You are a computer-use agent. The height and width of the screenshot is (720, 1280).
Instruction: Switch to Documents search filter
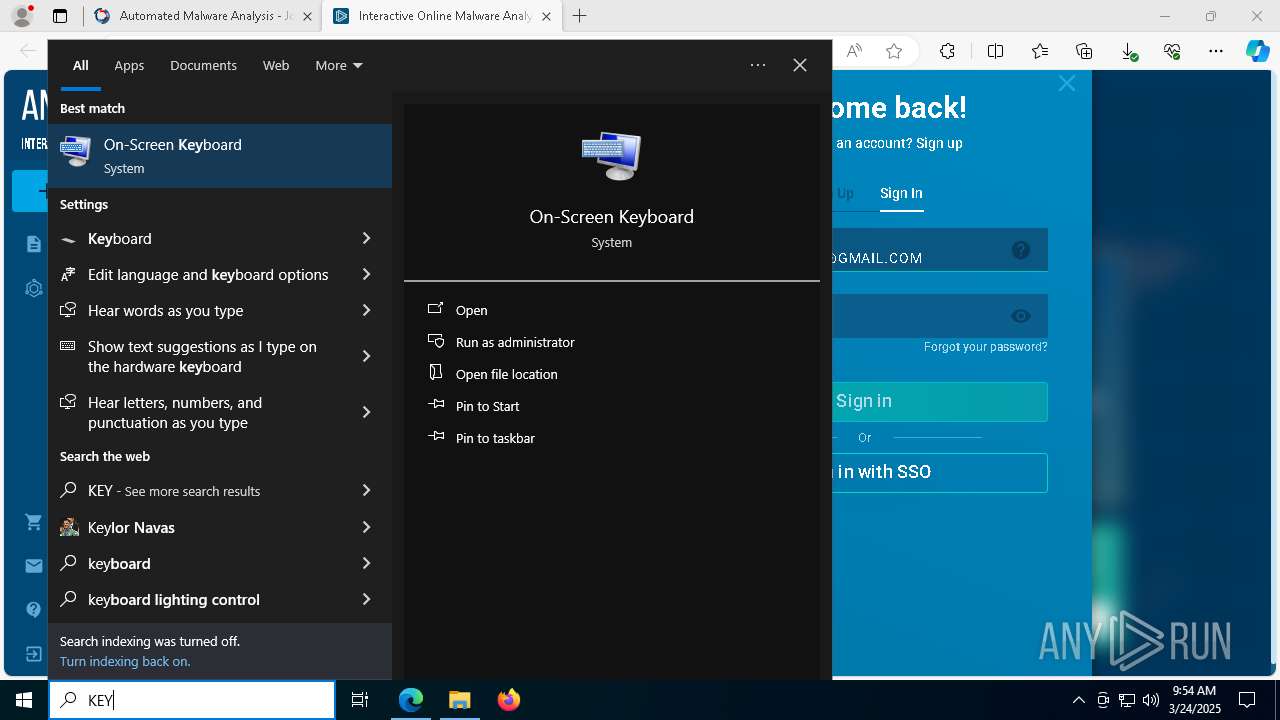(x=203, y=65)
